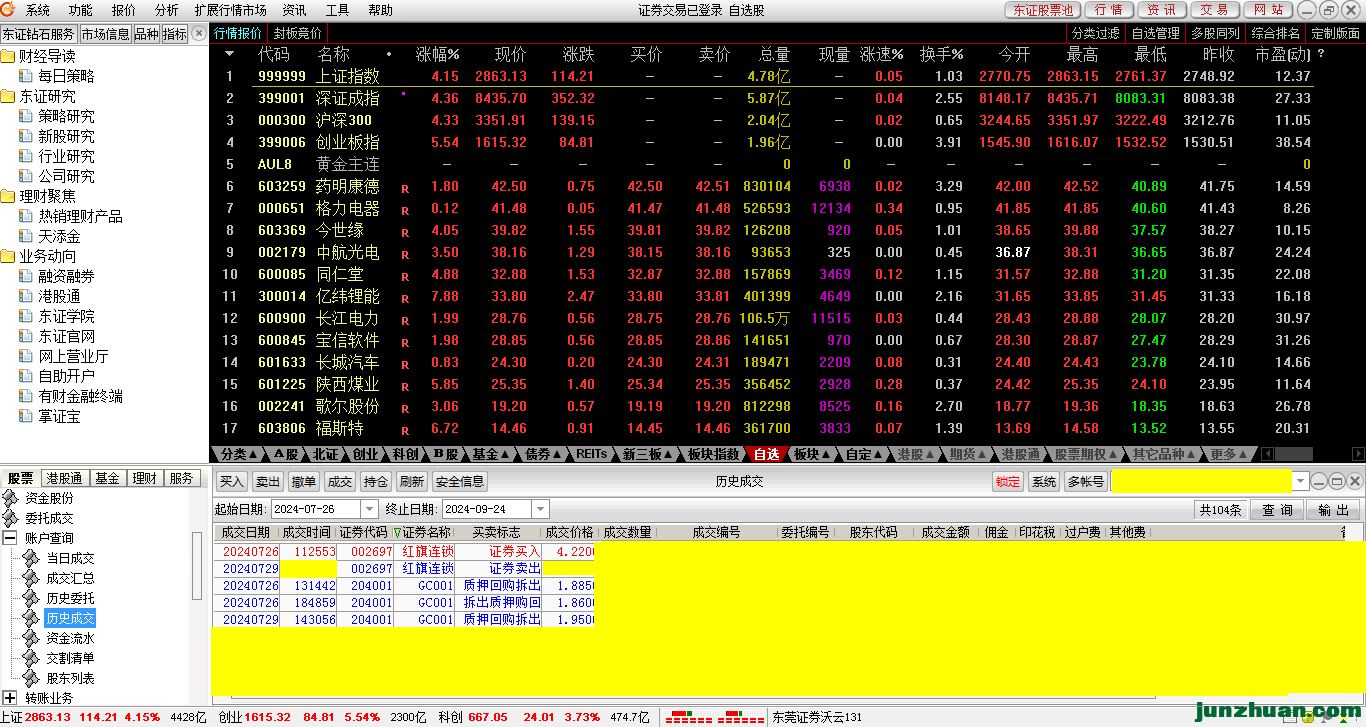The height and width of the screenshot is (727, 1366).
Task: Expand the 分类▲ market category tab
Action: tap(239, 454)
